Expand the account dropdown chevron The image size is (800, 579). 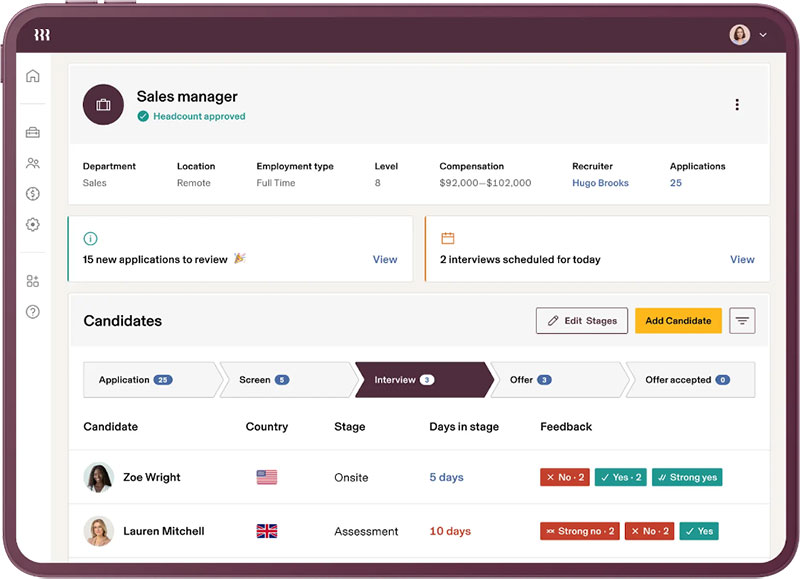pos(763,35)
